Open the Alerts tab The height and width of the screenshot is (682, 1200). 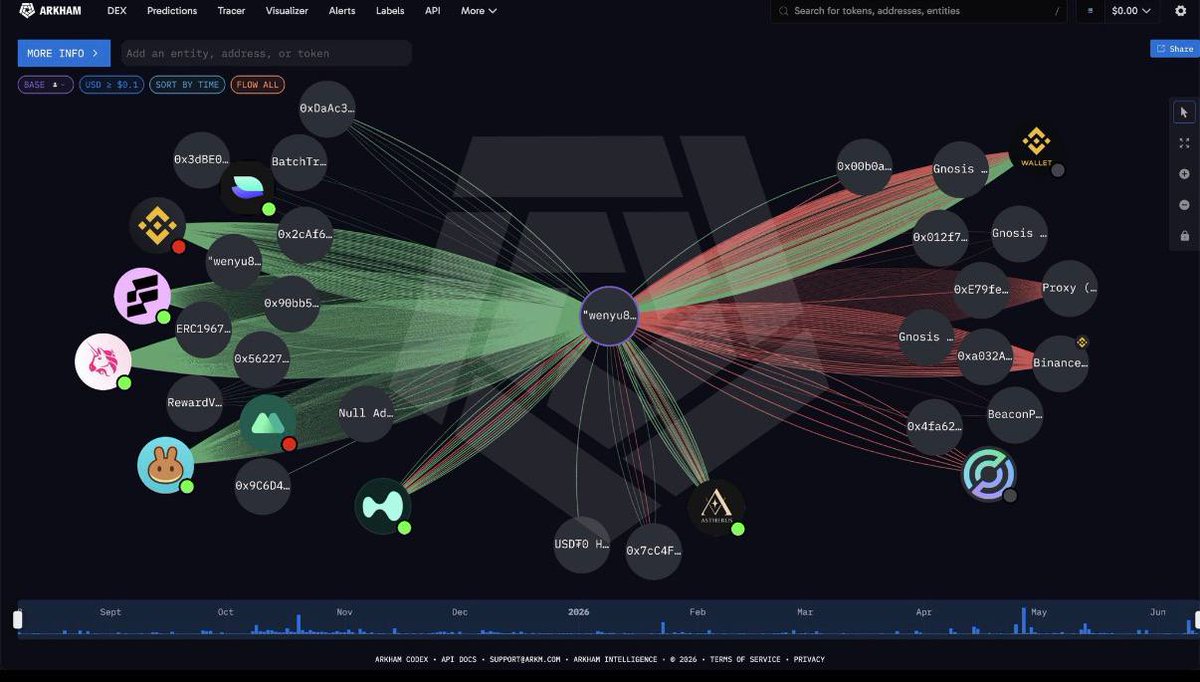click(342, 11)
